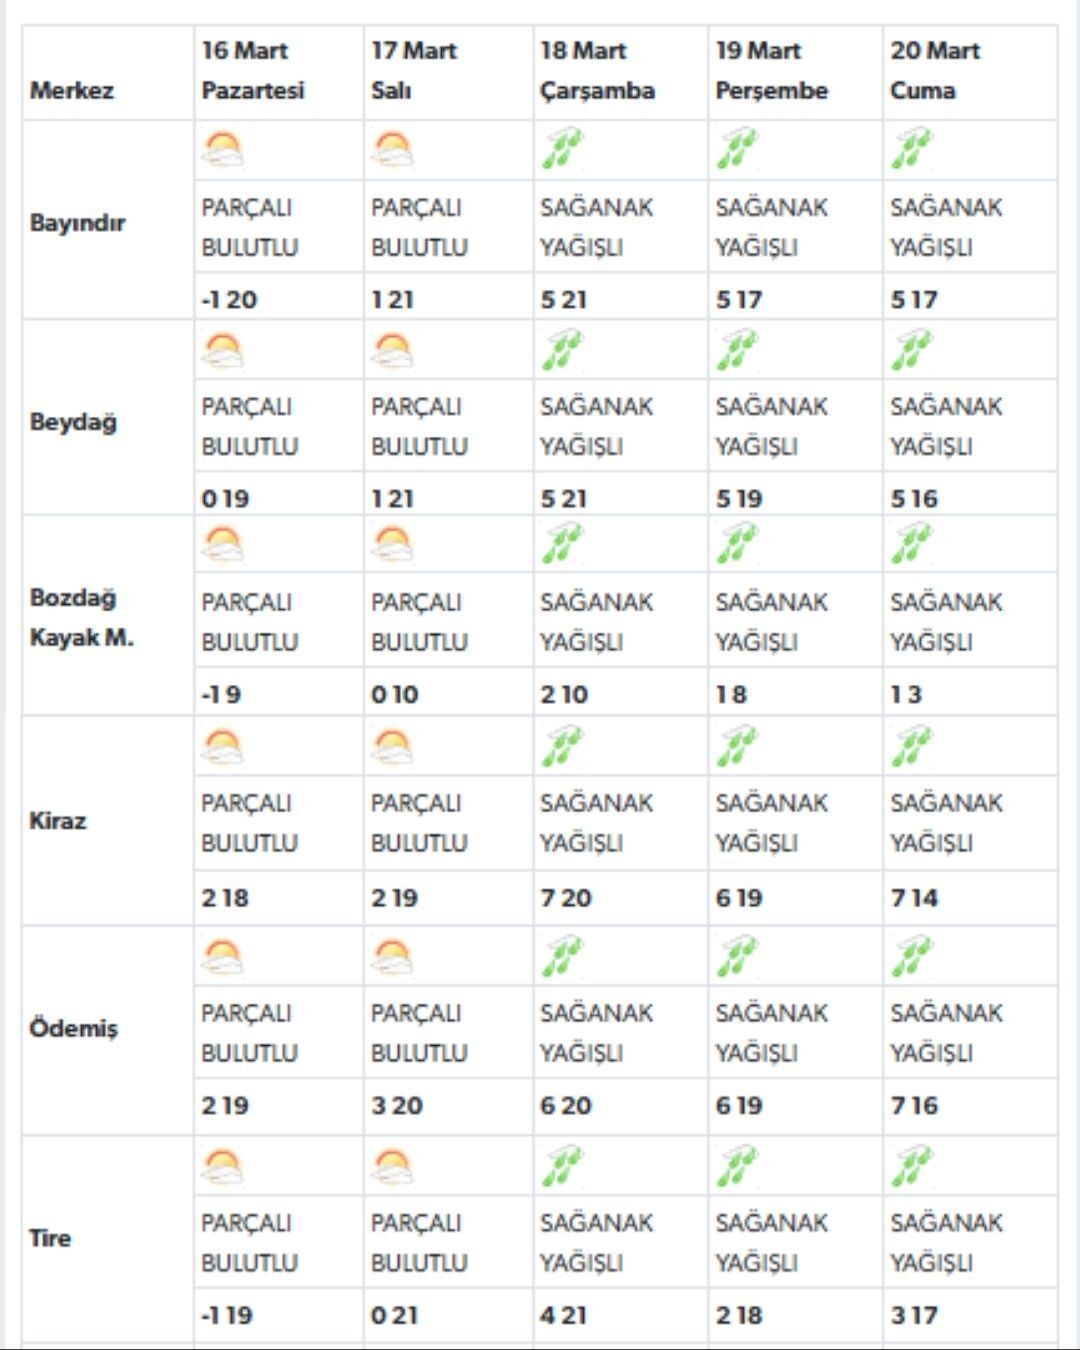The height and width of the screenshot is (1350, 1080).
Task: Click Bayındır's rain shower icon for 20 Mart
Action: click(911, 150)
